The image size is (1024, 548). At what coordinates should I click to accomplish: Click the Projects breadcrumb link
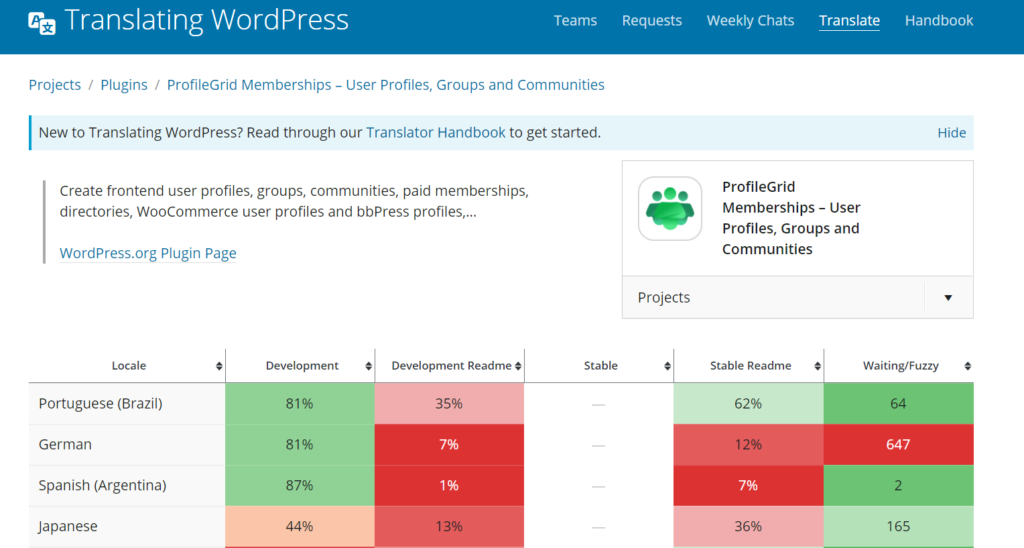[x=55, y=85]
